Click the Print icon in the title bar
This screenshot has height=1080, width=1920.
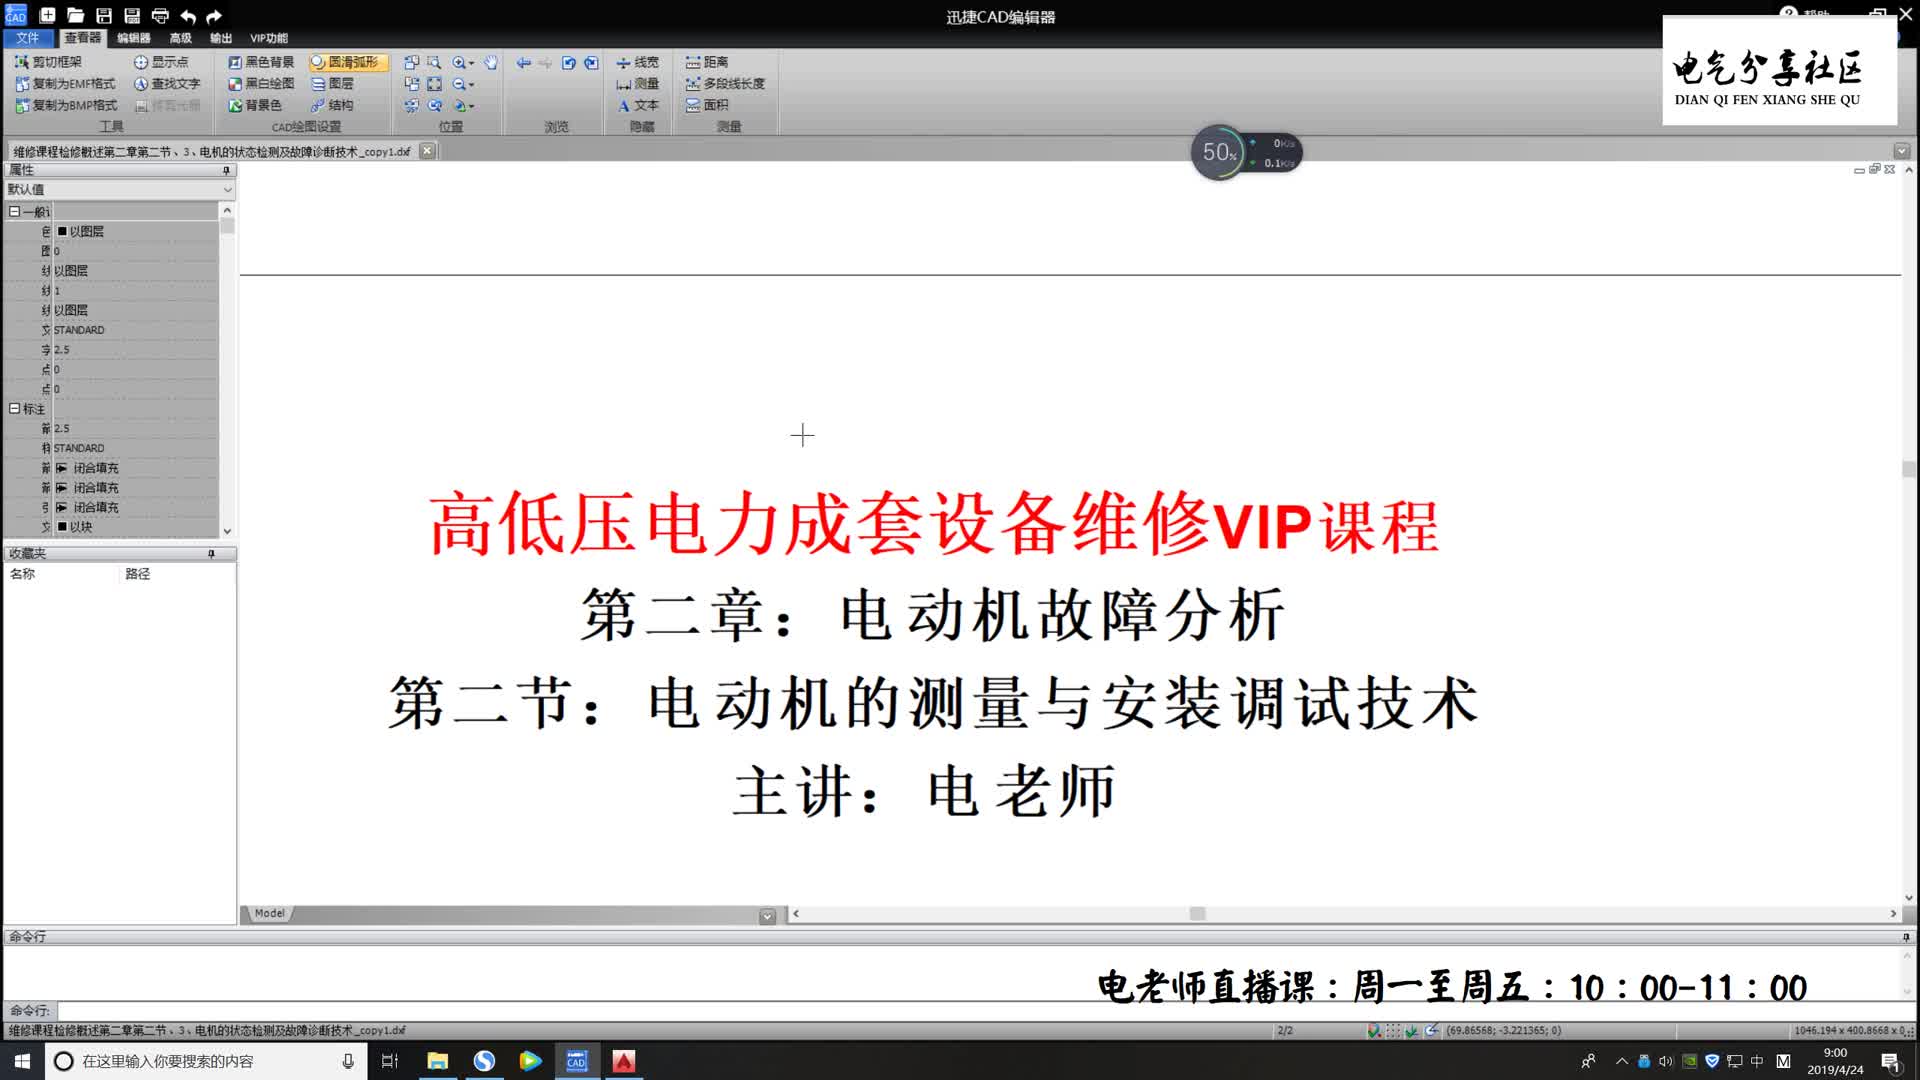[160, 15]
